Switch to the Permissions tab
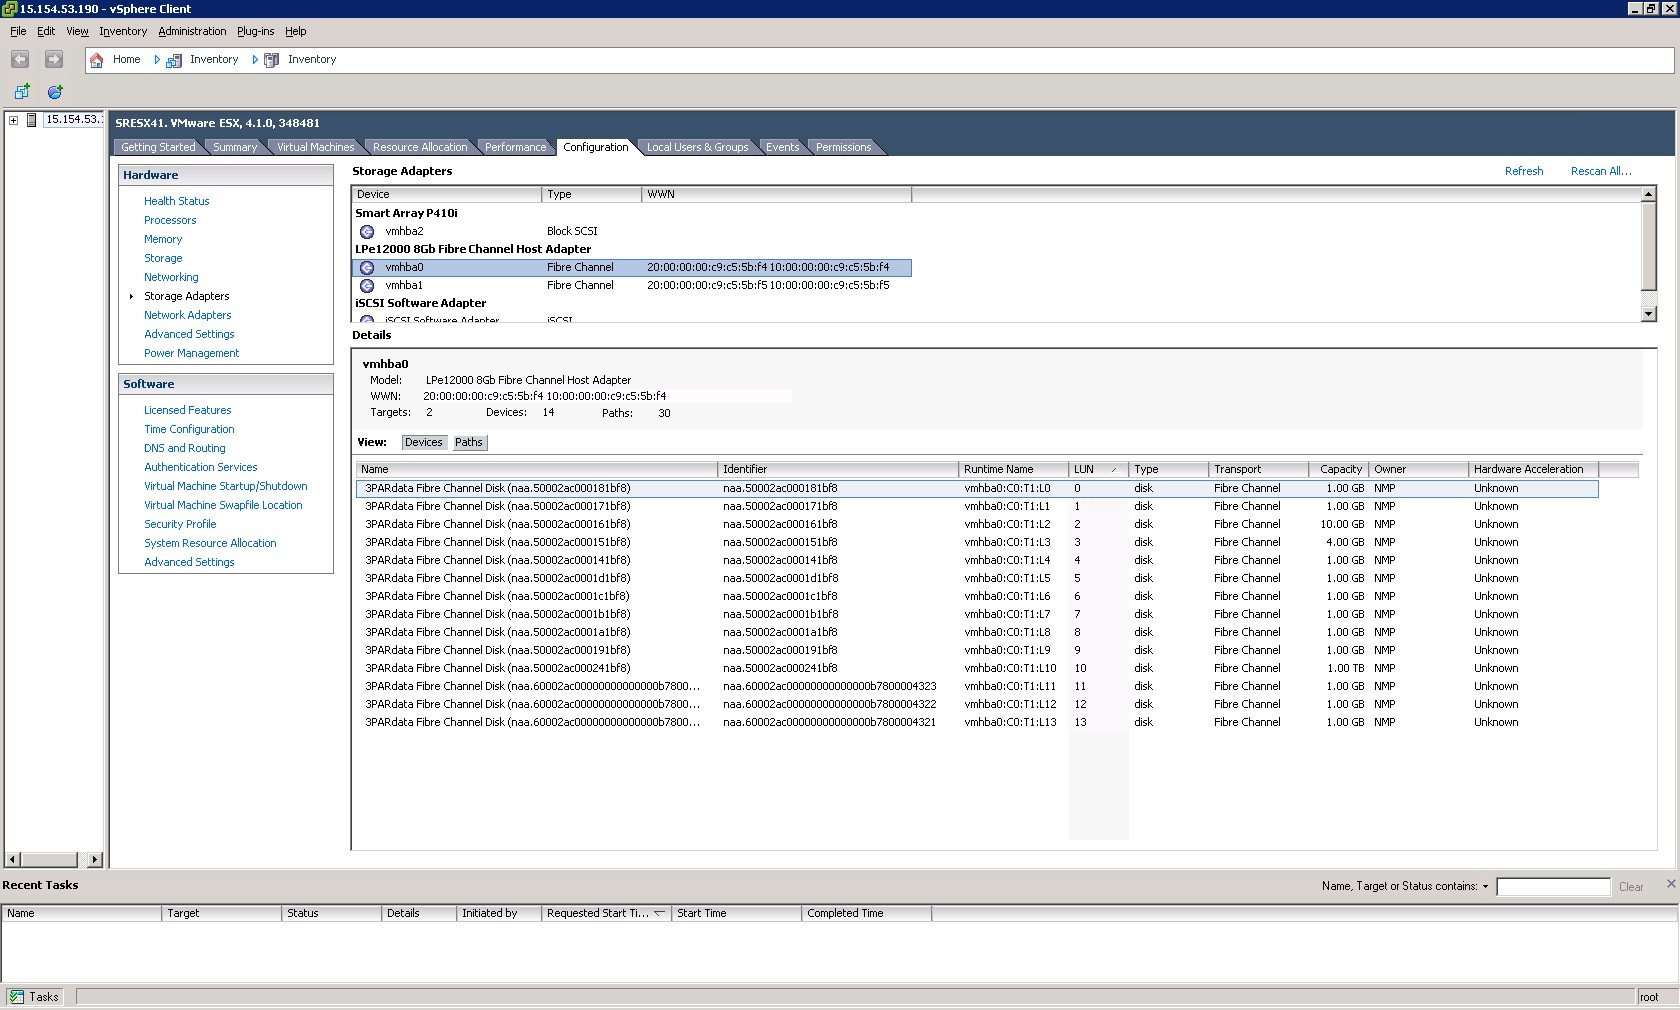The image size is (1680, 1010). pyautogui.click(x=843, y=147)
